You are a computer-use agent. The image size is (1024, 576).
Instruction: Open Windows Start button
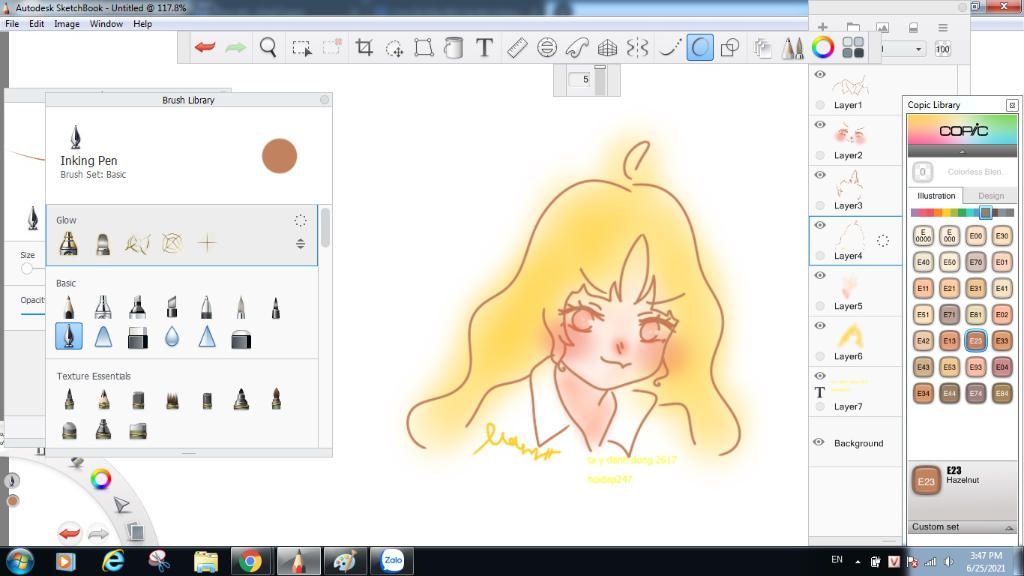click(x=20, y=561)
